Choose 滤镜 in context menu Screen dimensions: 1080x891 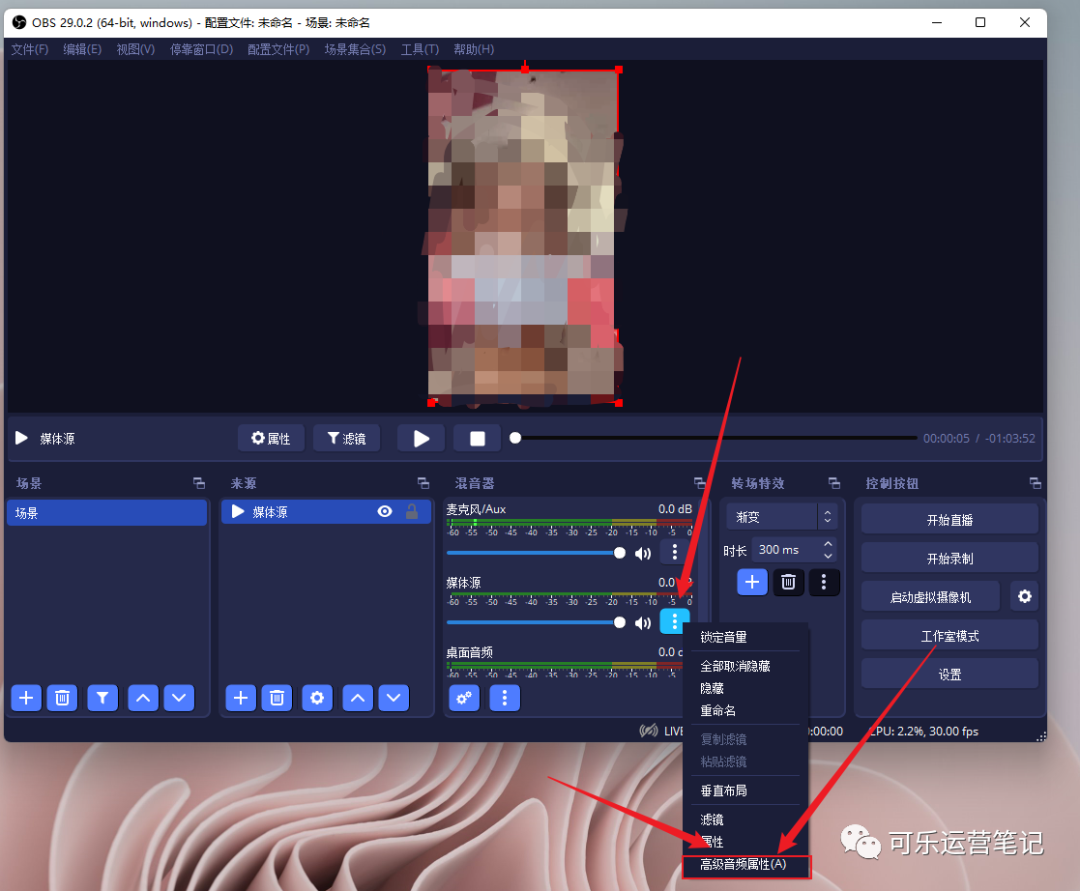[746, 819]
